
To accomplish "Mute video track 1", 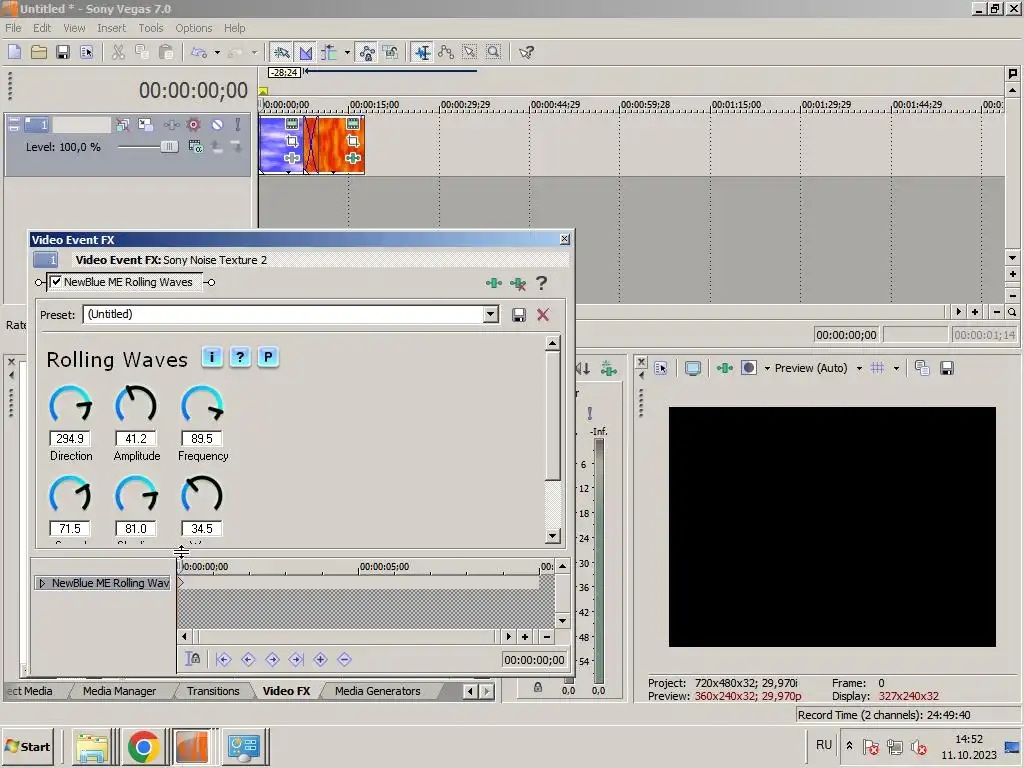I will [x=217, y=125].
